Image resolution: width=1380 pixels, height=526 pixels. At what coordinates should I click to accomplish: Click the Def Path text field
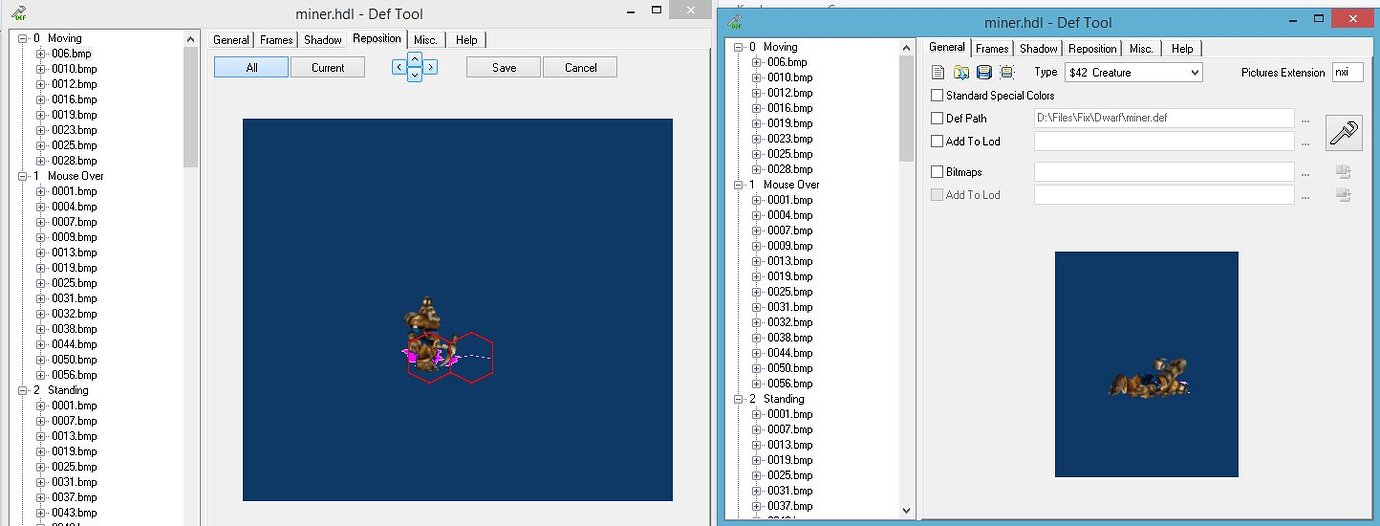pos(1164,118)
